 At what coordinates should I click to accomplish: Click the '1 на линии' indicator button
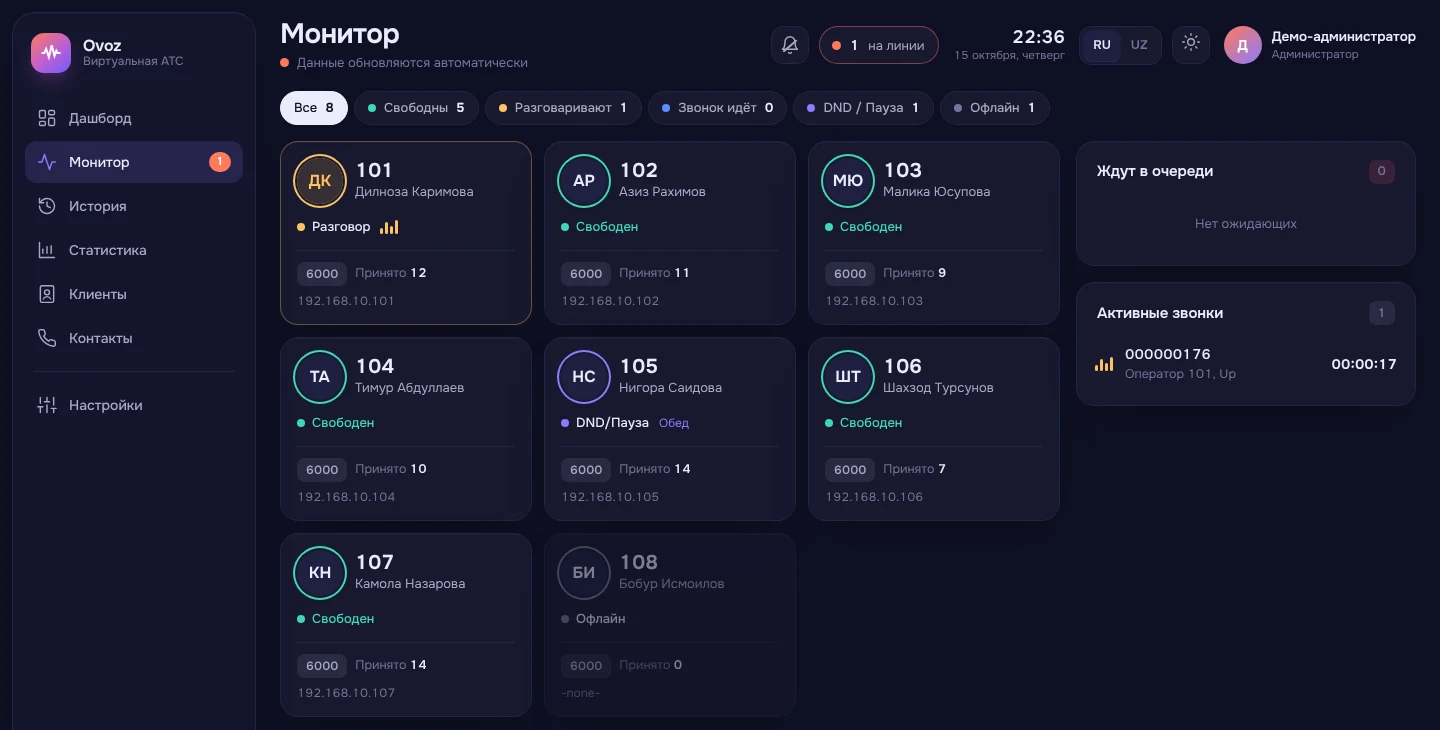pyautogui.click(x=879, y=45)
